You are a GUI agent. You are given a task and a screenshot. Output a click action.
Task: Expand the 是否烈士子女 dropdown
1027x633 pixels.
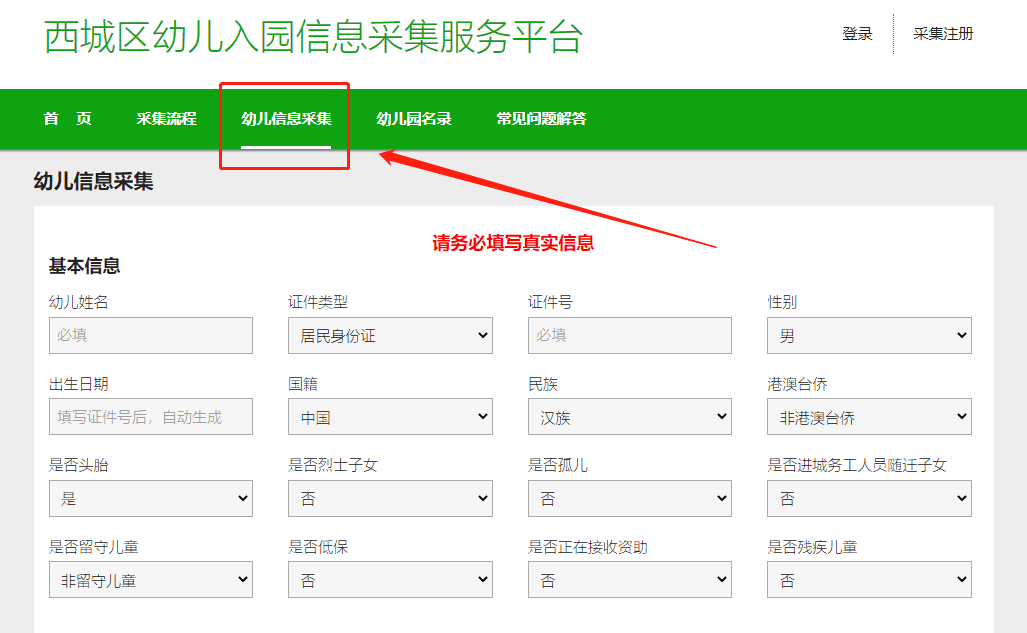point(390,498)
